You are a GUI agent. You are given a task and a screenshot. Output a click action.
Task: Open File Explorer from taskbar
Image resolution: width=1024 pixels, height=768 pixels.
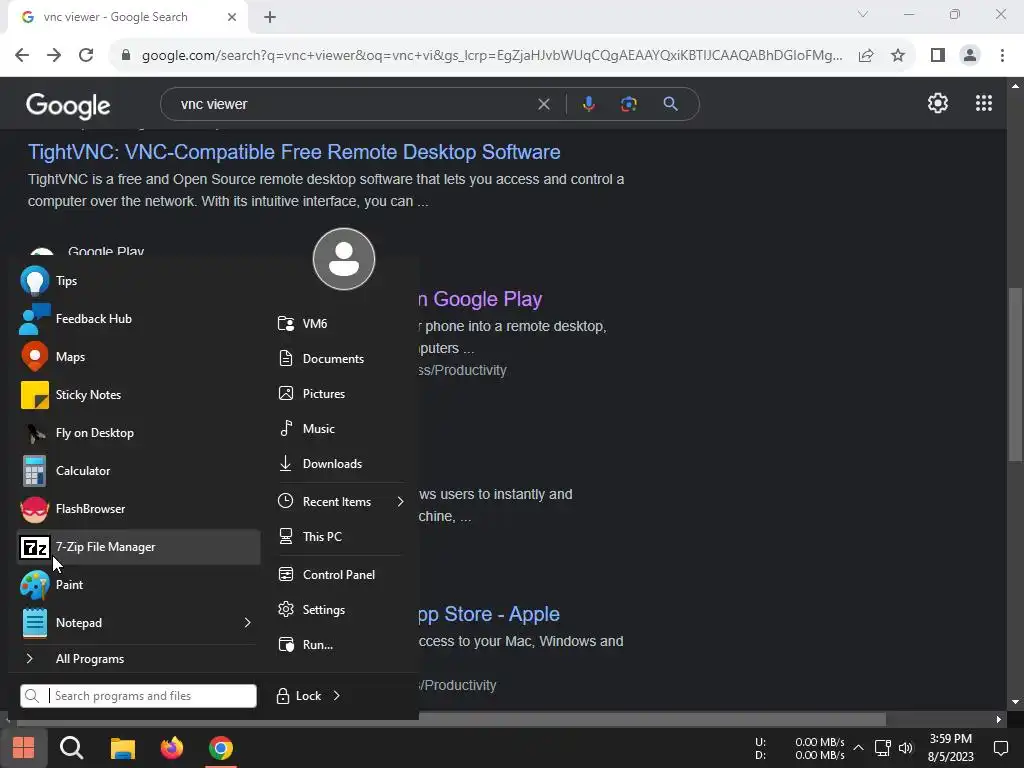(122, 748)
